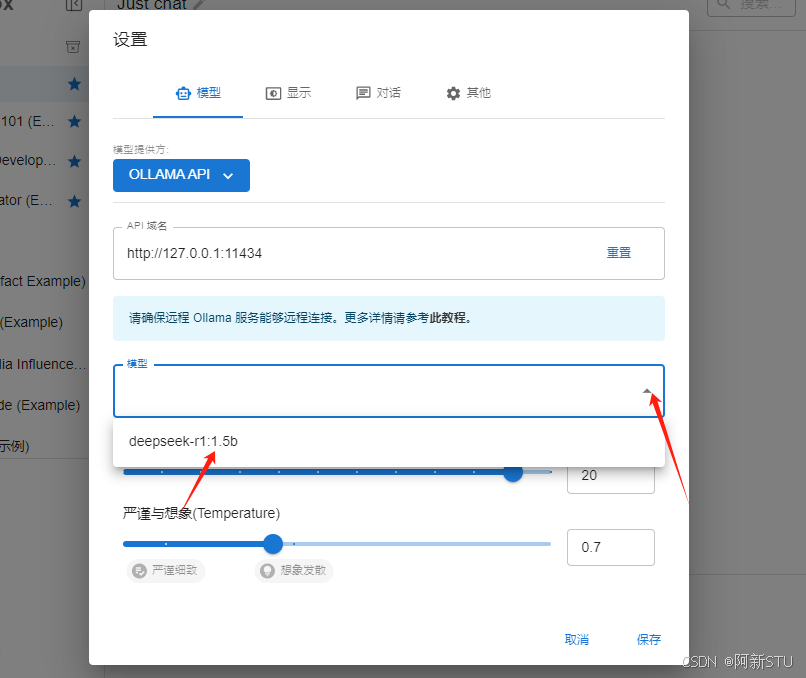Choose the 严谨细致 preset chip
This screenshot has width=806, height=678.
166,571
